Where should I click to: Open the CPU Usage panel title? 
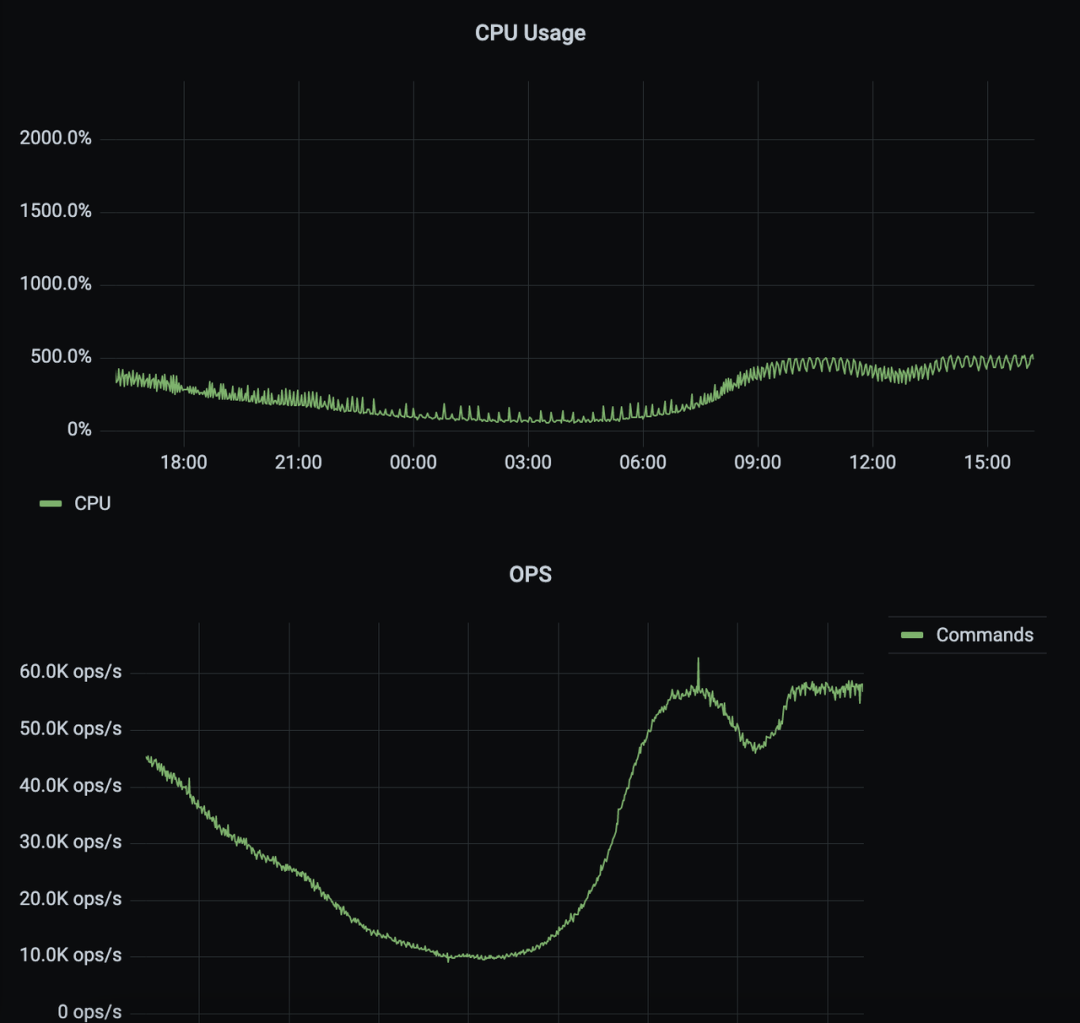(530, 33)
